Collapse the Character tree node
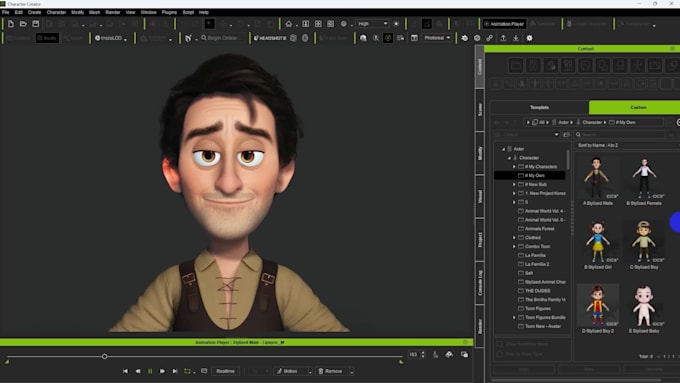This screenshot has height=383, width=680. 509,158
